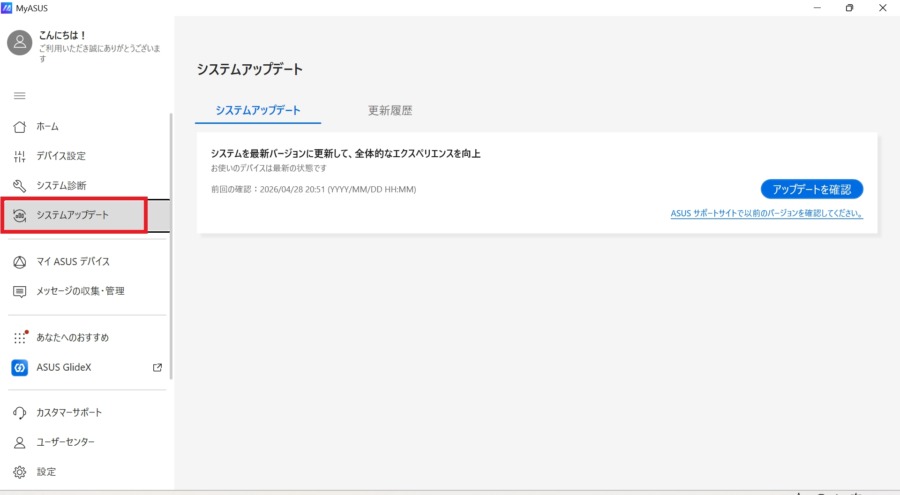
Task: Click the System Diagnosis wrench icon
Action: tap(19, 186)
